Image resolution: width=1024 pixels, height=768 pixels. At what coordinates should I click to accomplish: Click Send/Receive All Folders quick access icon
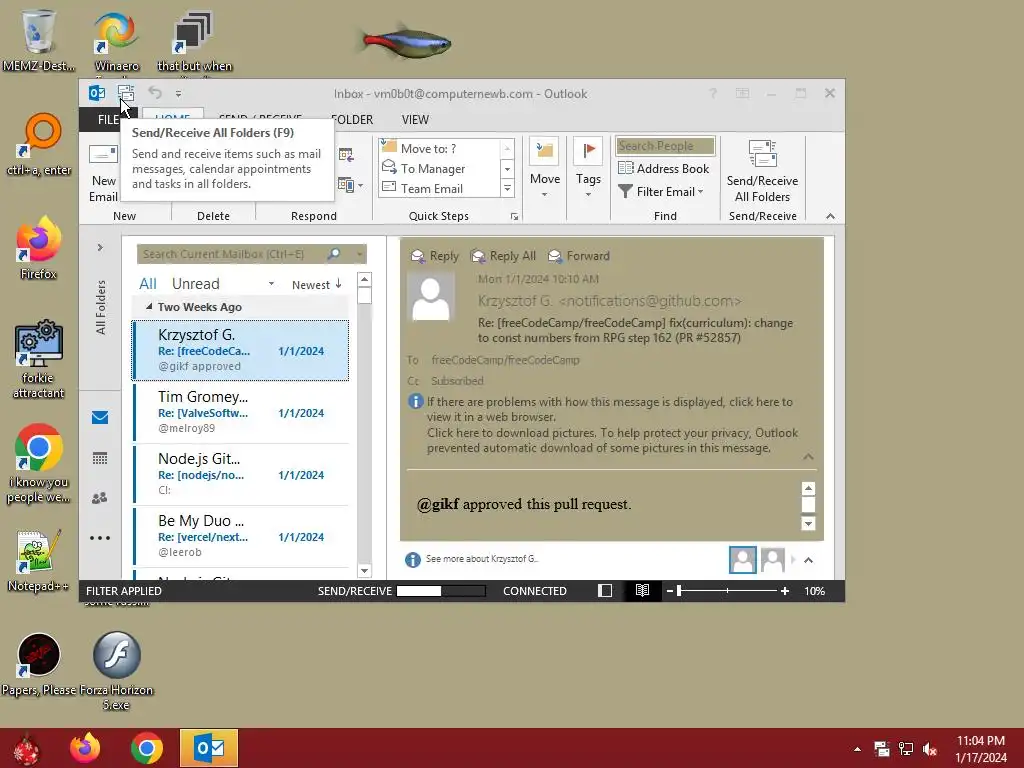[125, 93]
